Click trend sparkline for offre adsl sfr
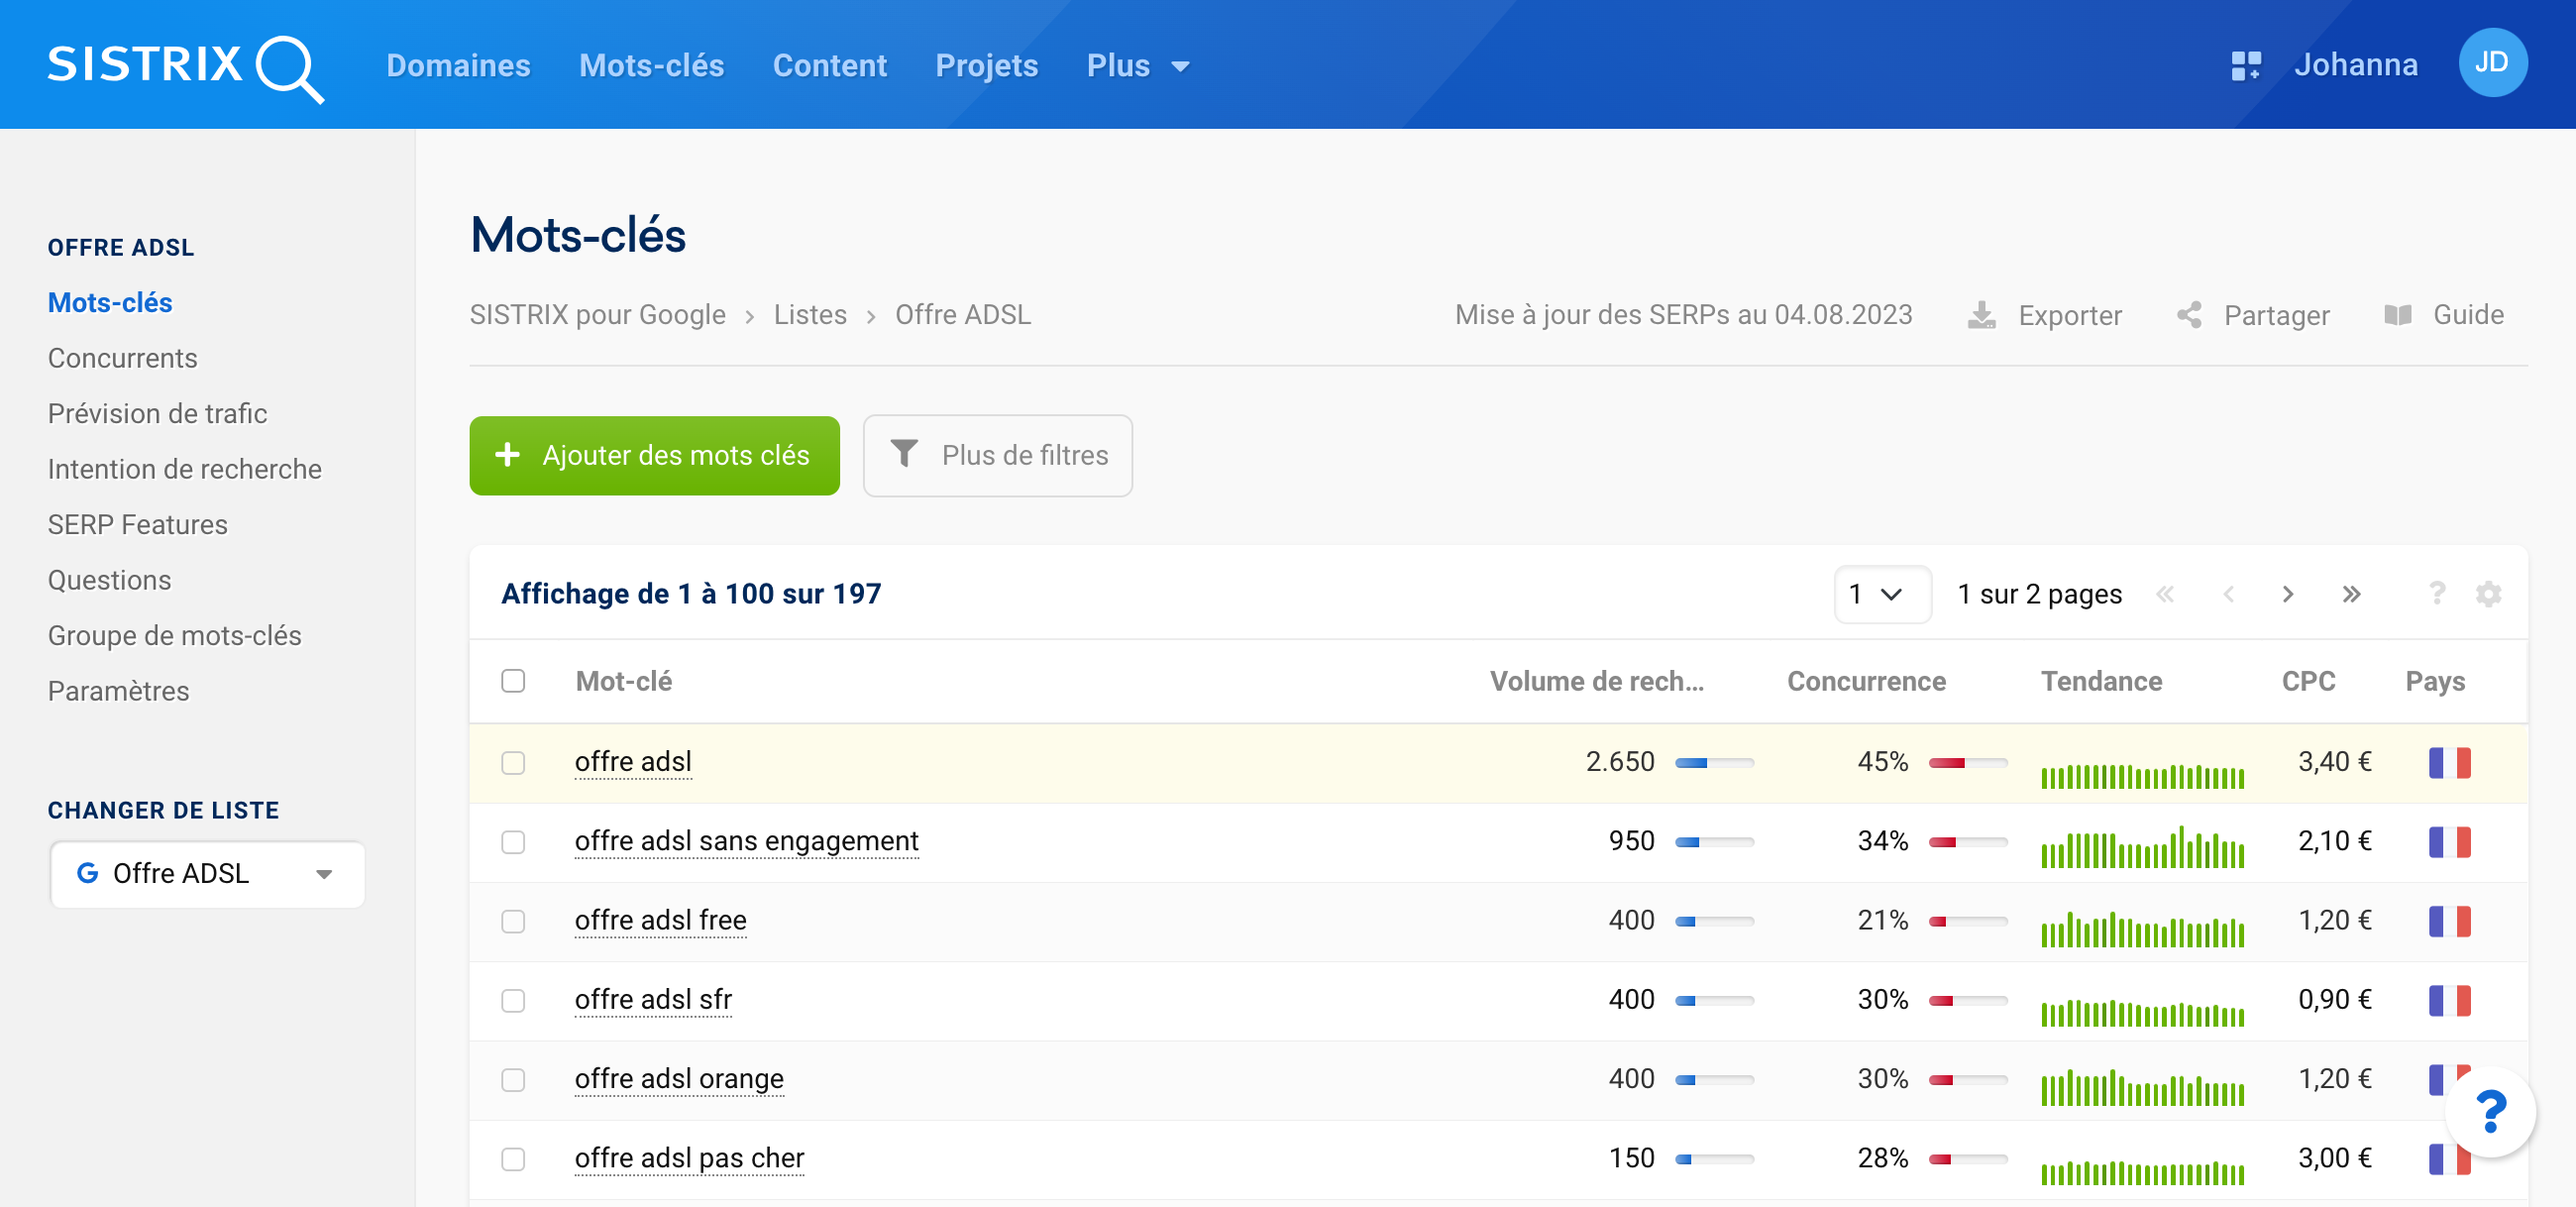This screenshot has height=1207, width=2576. tap(2142, 1013)
